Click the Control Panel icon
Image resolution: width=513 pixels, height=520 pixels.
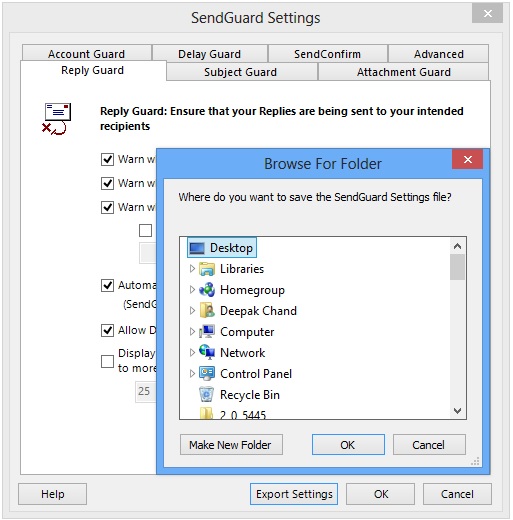[207, 373]
